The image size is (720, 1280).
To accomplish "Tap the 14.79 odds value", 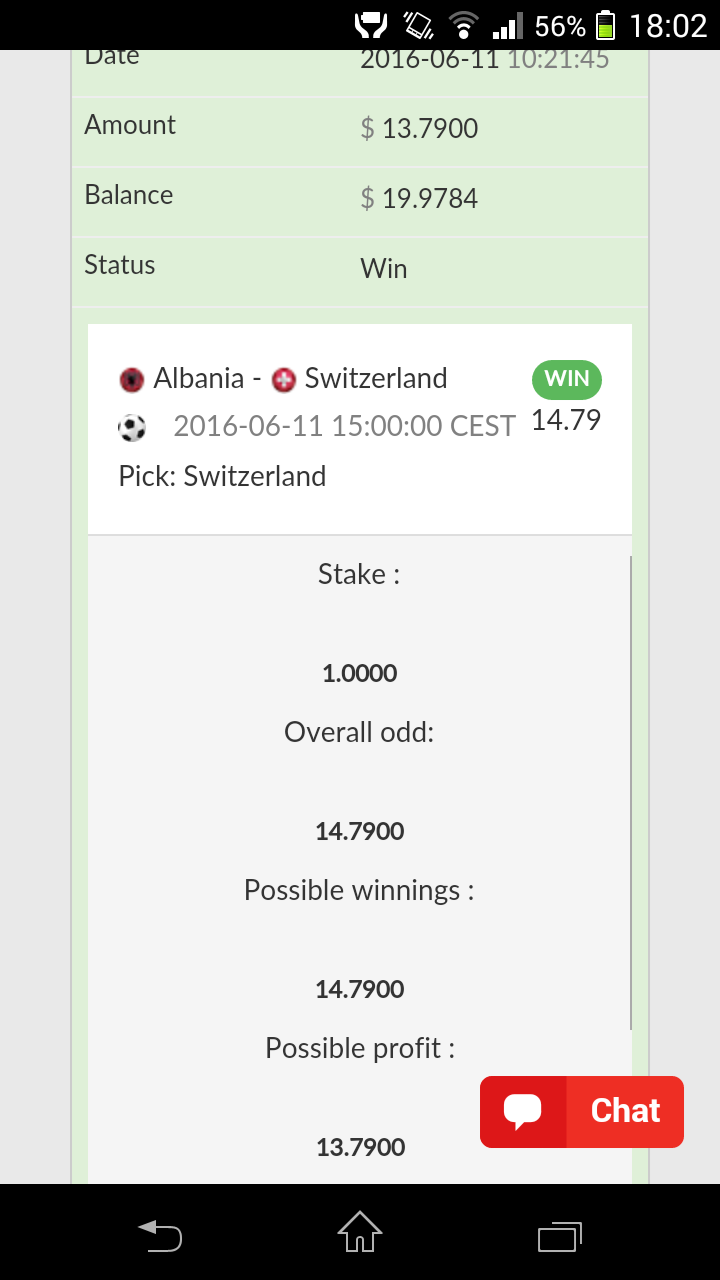I will tap(566, 420).
